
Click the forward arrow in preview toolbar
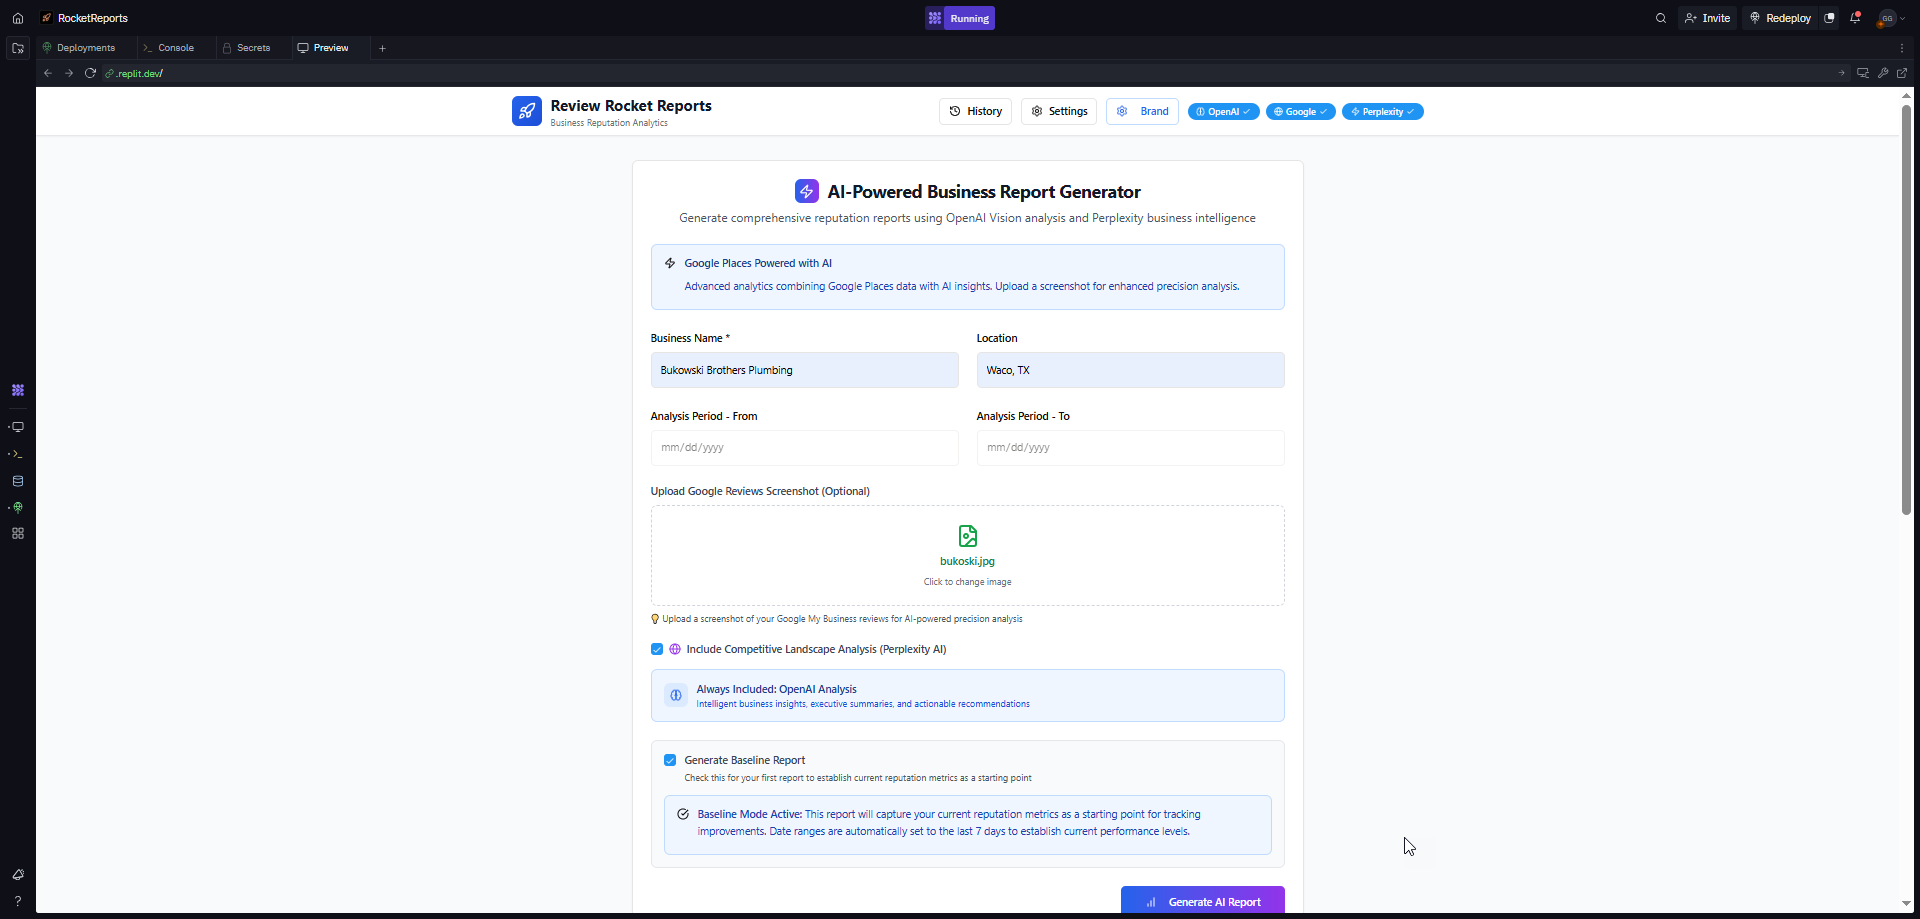point(69,73)
